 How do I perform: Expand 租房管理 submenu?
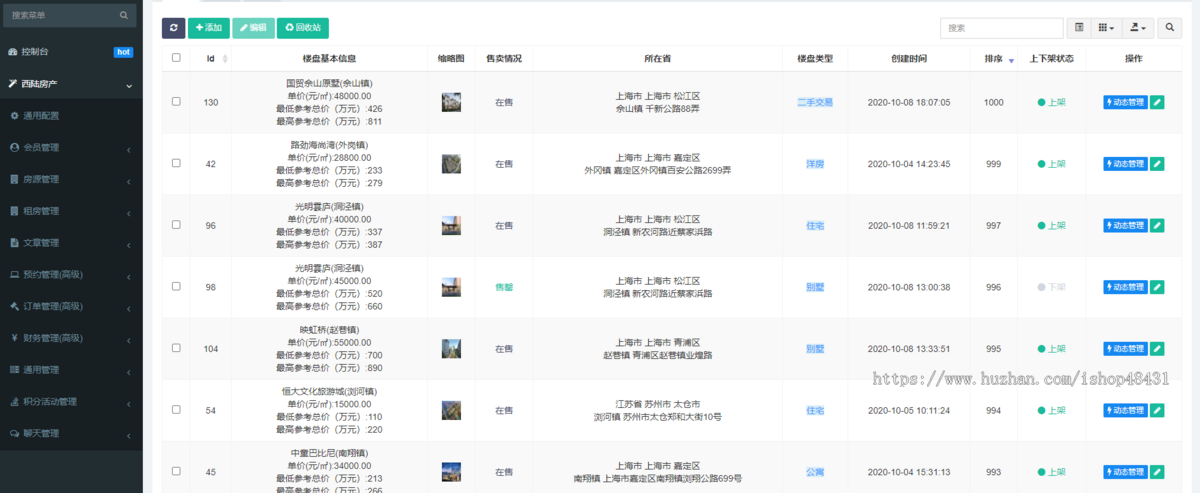tap(70, 211)
